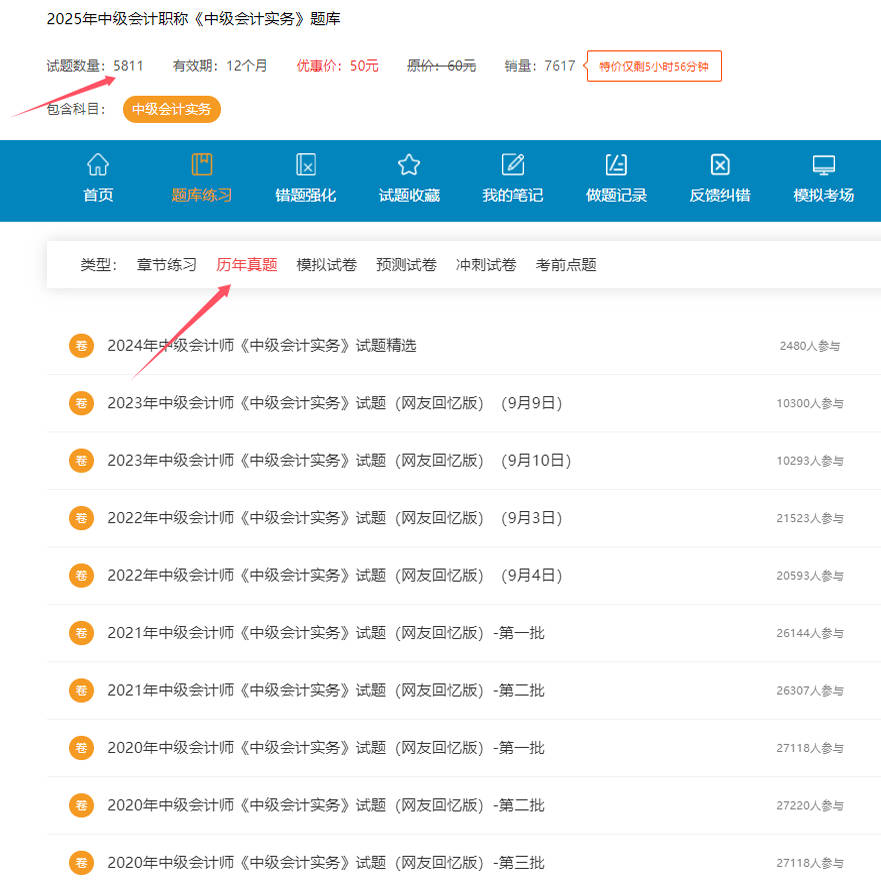
Task: Open 2020年 试题 第二批 paper
Action: [326, 806]
